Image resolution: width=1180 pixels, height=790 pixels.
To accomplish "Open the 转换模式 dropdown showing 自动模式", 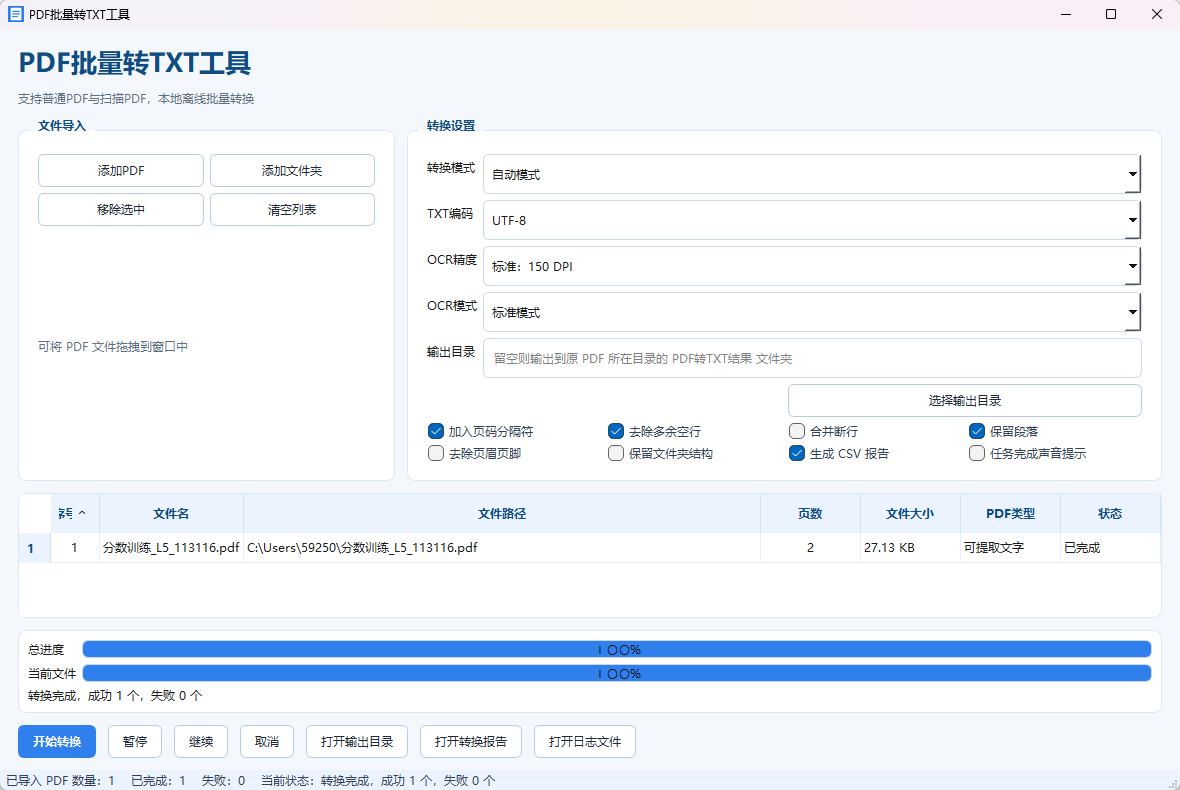I will 812,175.
